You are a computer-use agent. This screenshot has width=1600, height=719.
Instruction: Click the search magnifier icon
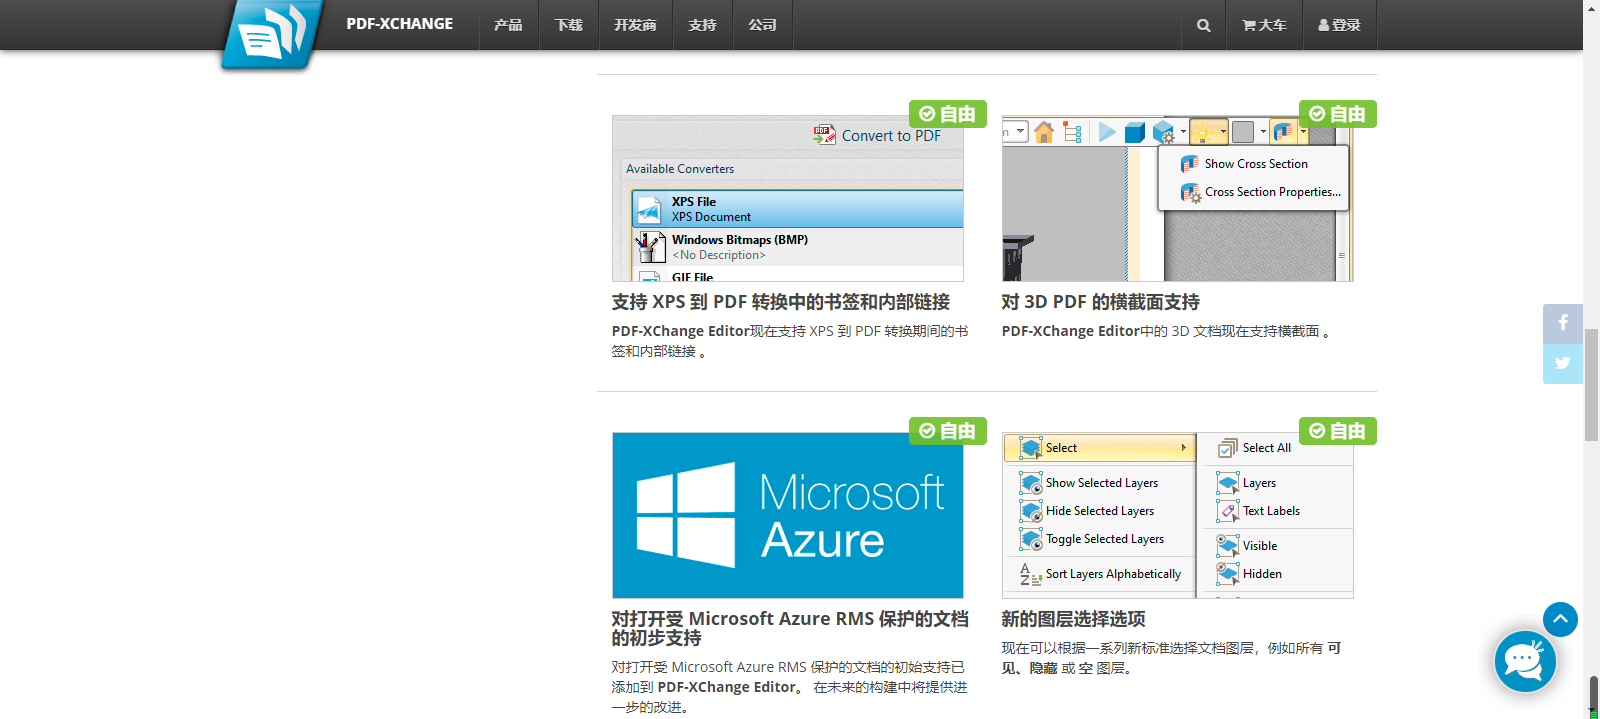pyautogui.click(x=1203, y=25)
